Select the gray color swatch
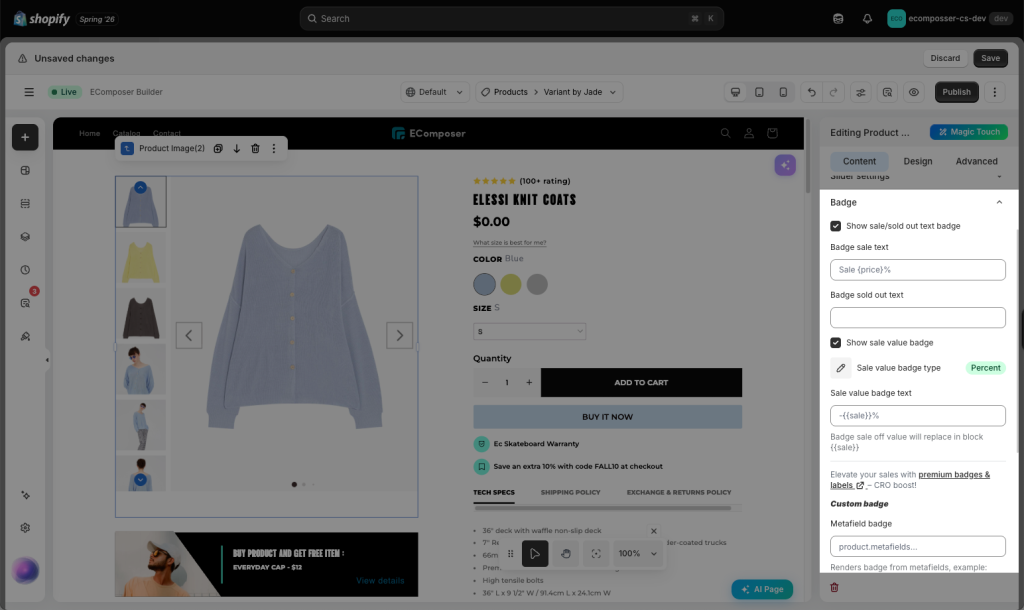 pos(537,284)
